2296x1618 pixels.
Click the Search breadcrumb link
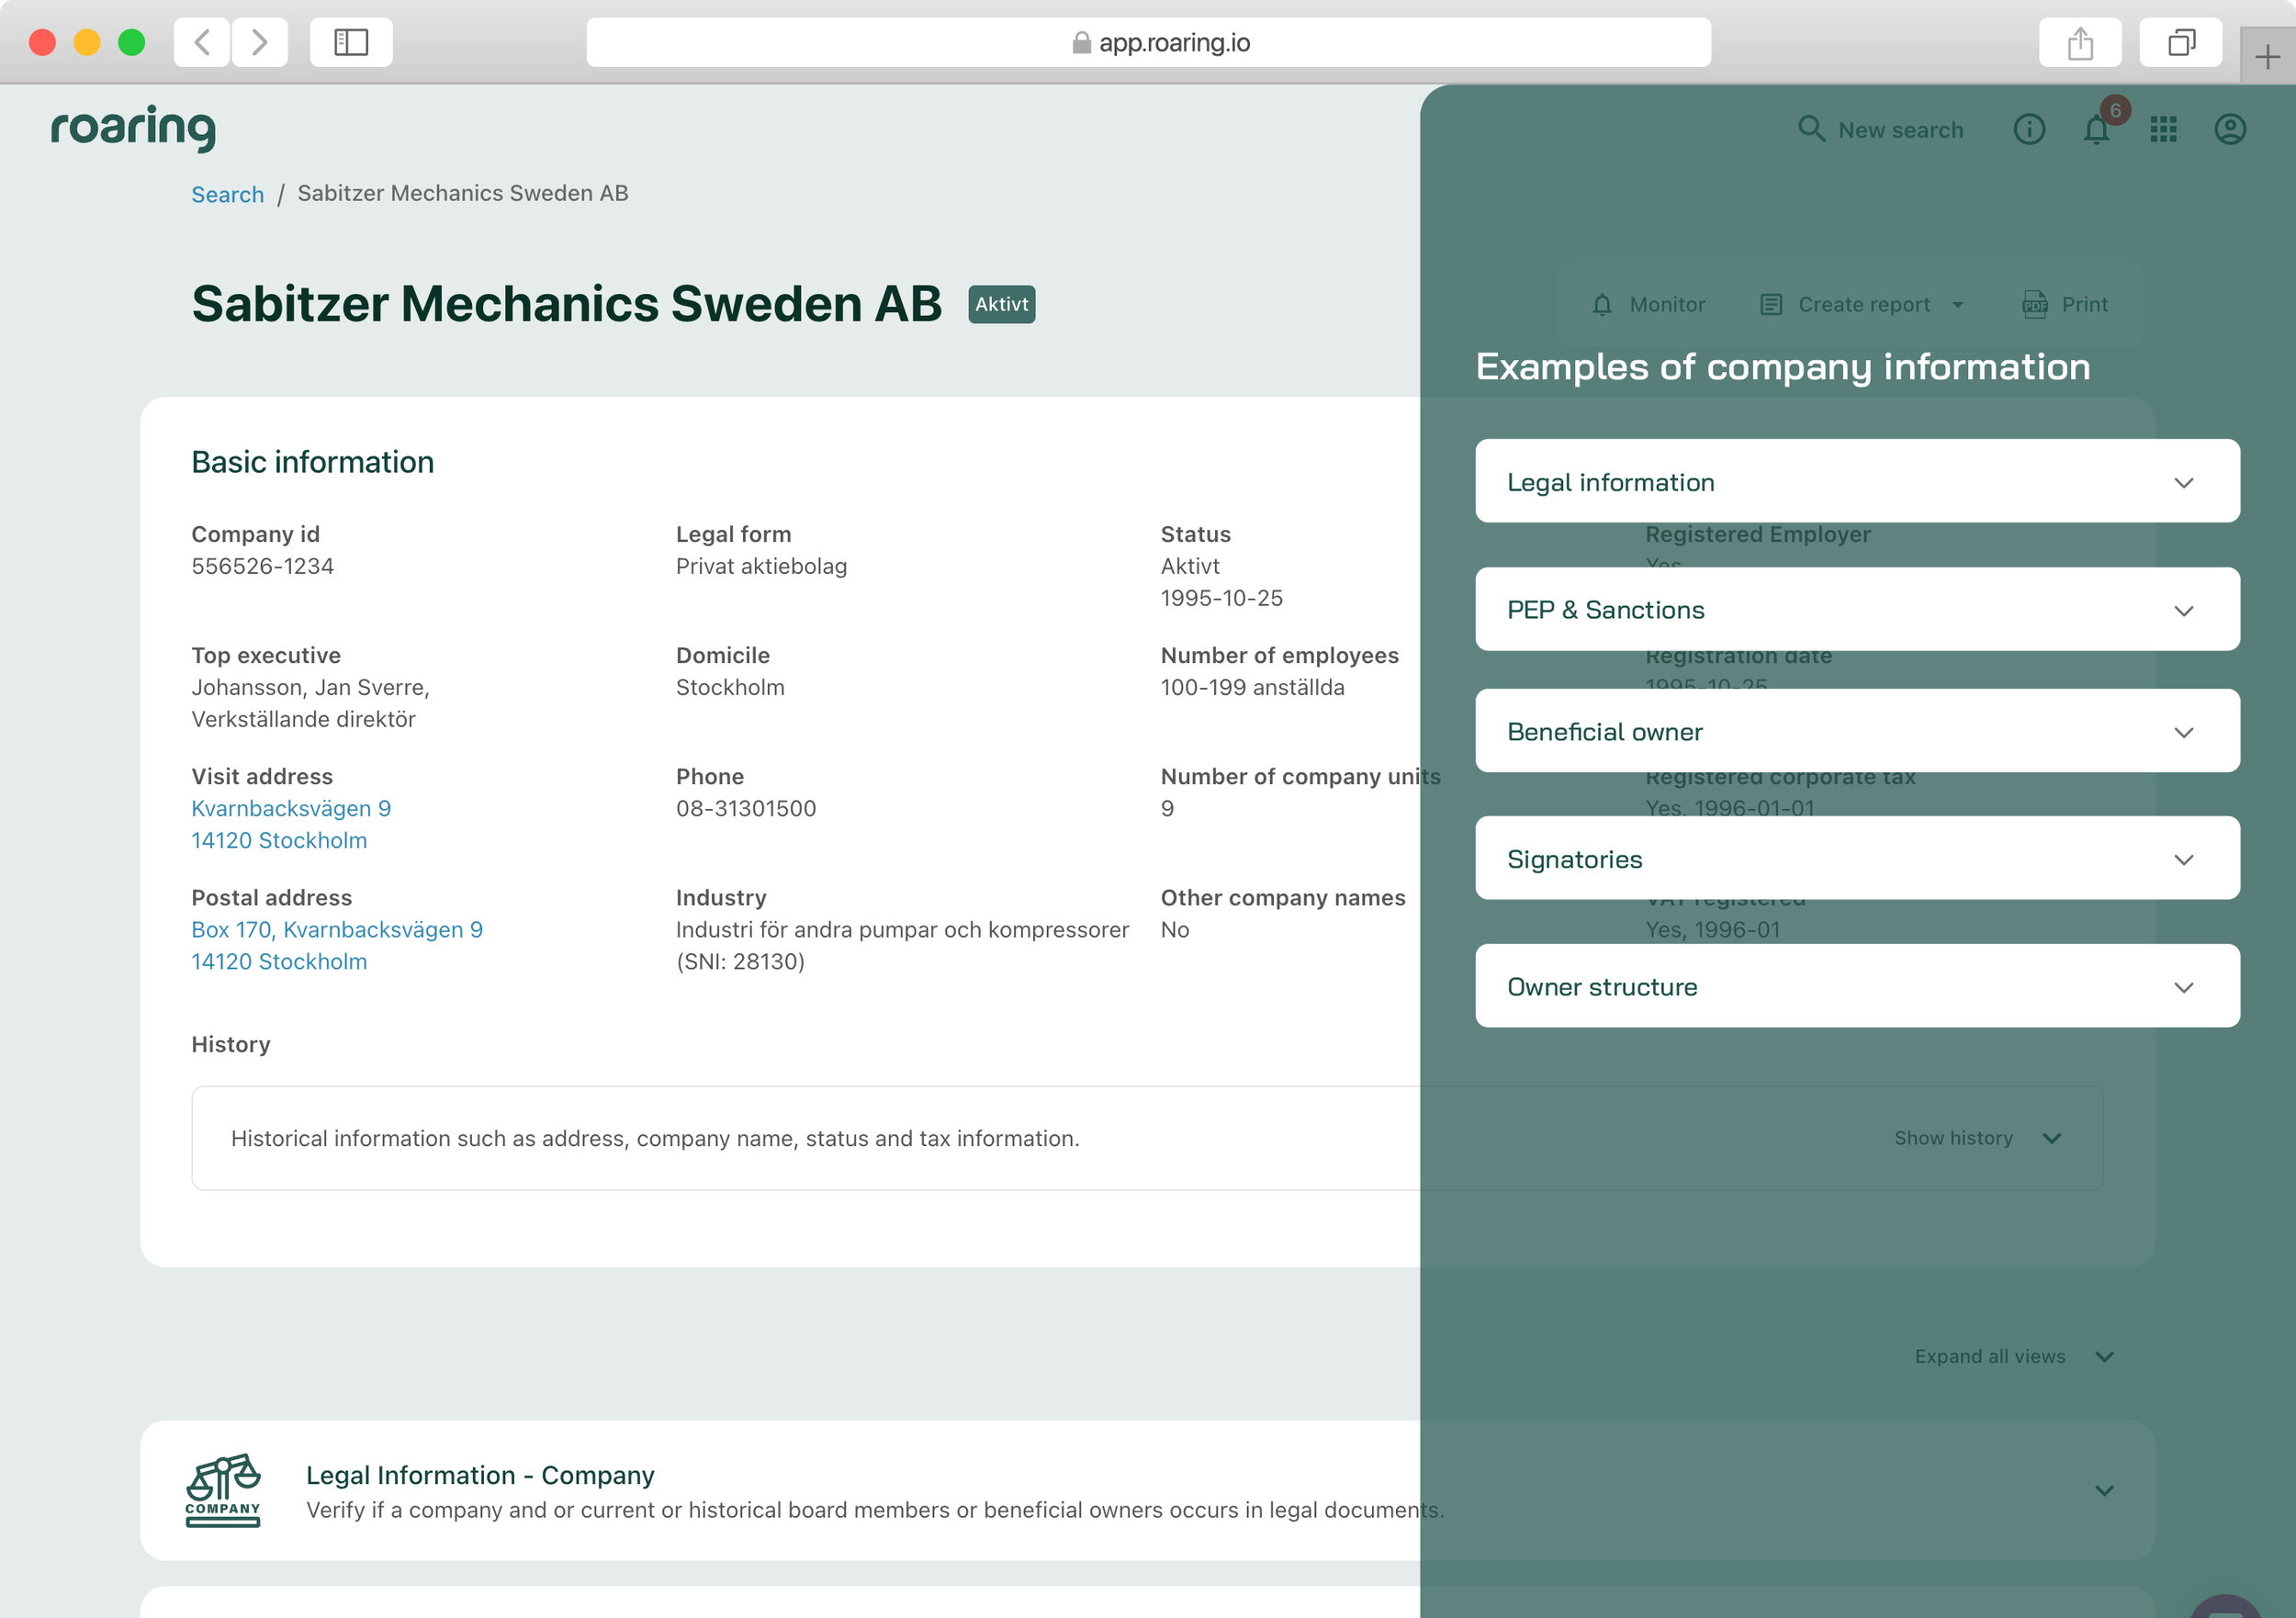[228, 194]
